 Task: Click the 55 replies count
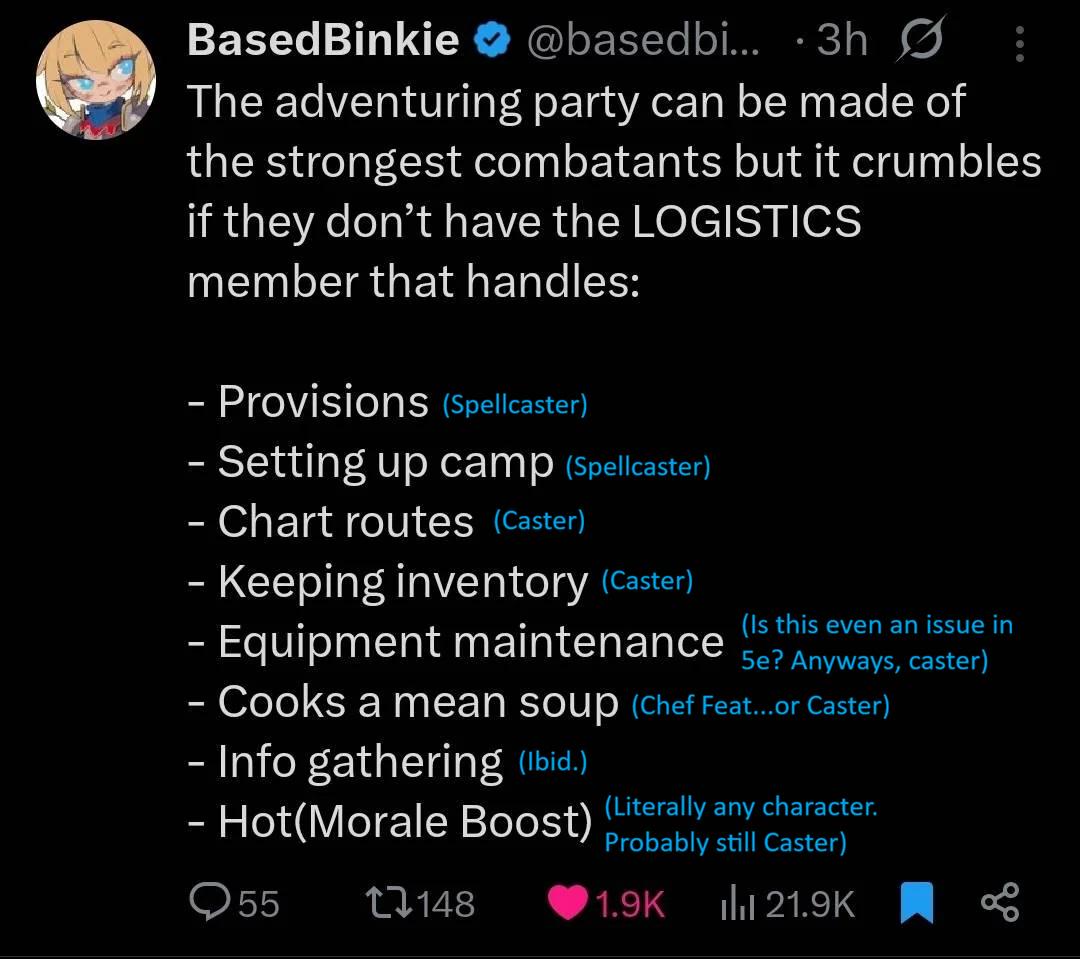(x=259, y=904)
